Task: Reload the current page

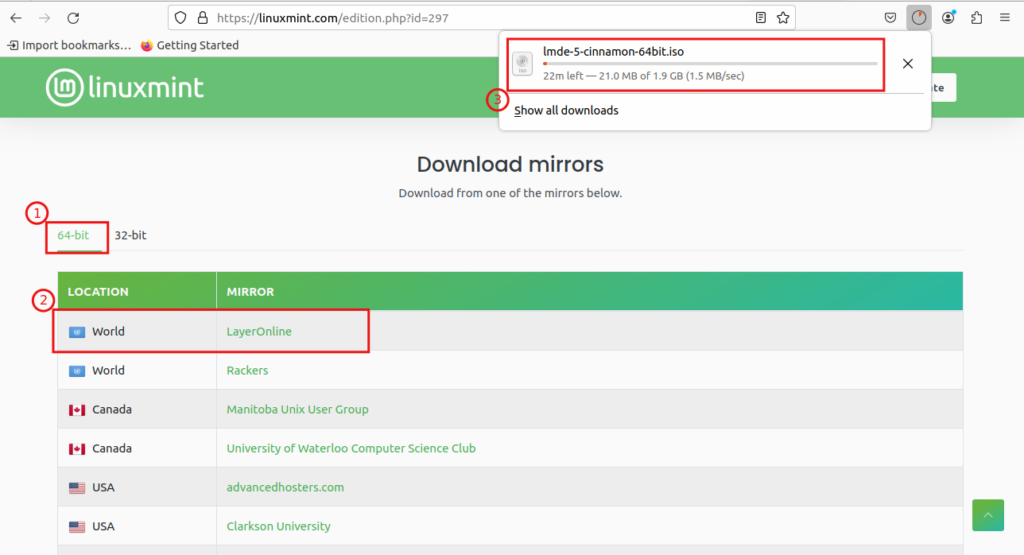Action: [73, 18]
